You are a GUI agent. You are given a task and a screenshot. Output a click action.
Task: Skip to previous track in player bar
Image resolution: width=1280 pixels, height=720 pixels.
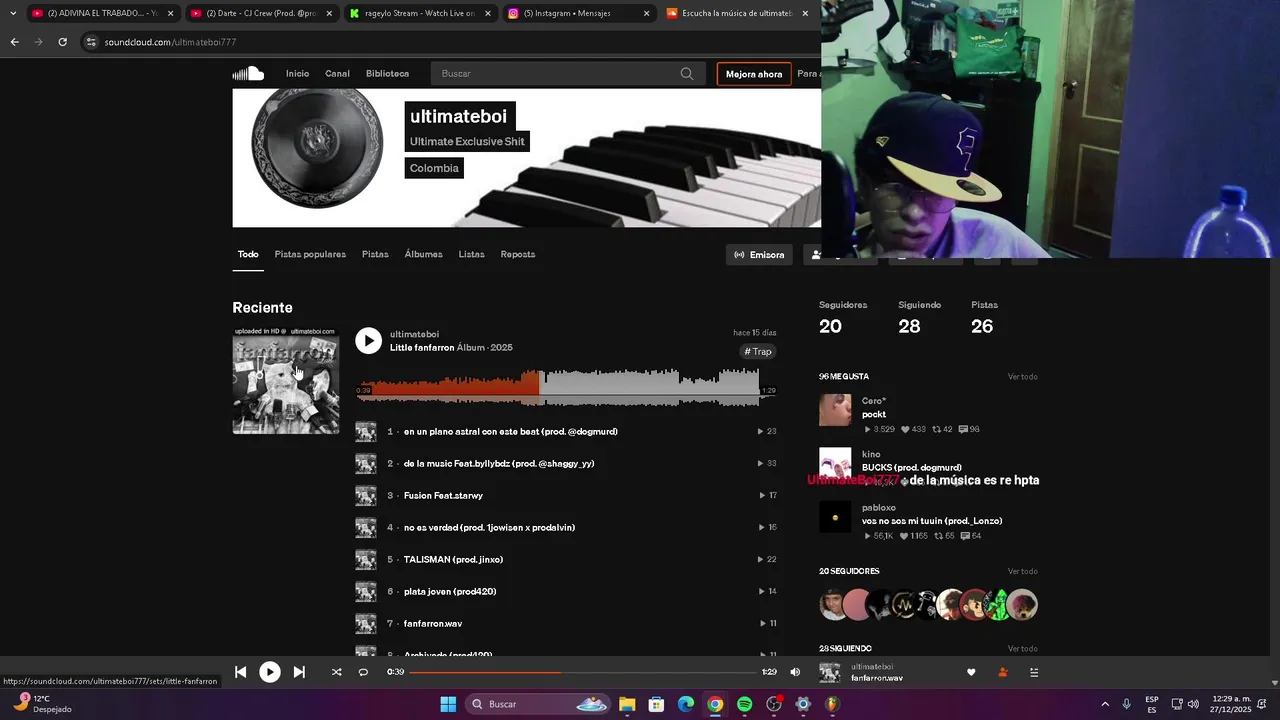(241, 672)
